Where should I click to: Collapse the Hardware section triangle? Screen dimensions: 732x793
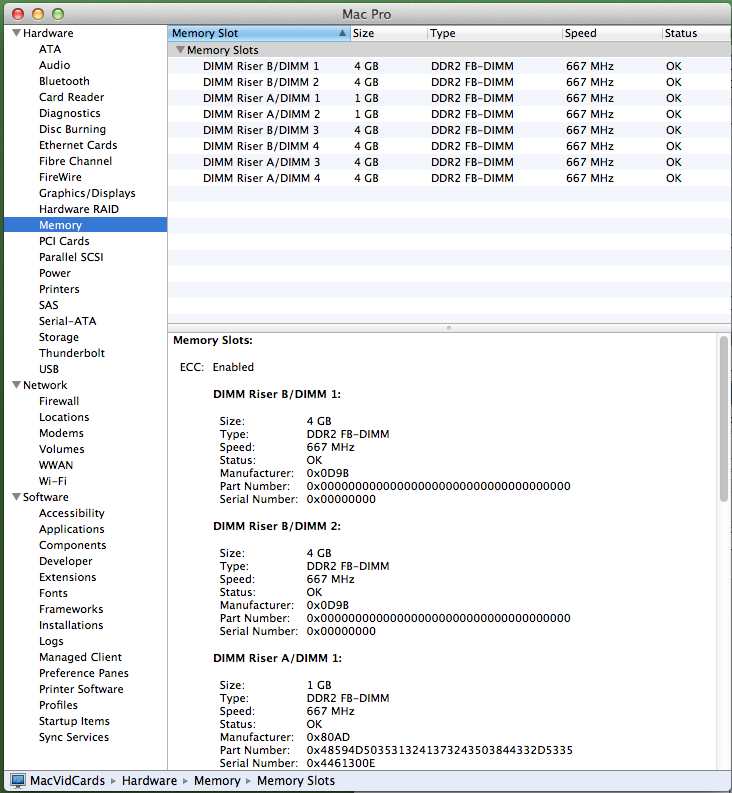(x=16, y=33)
